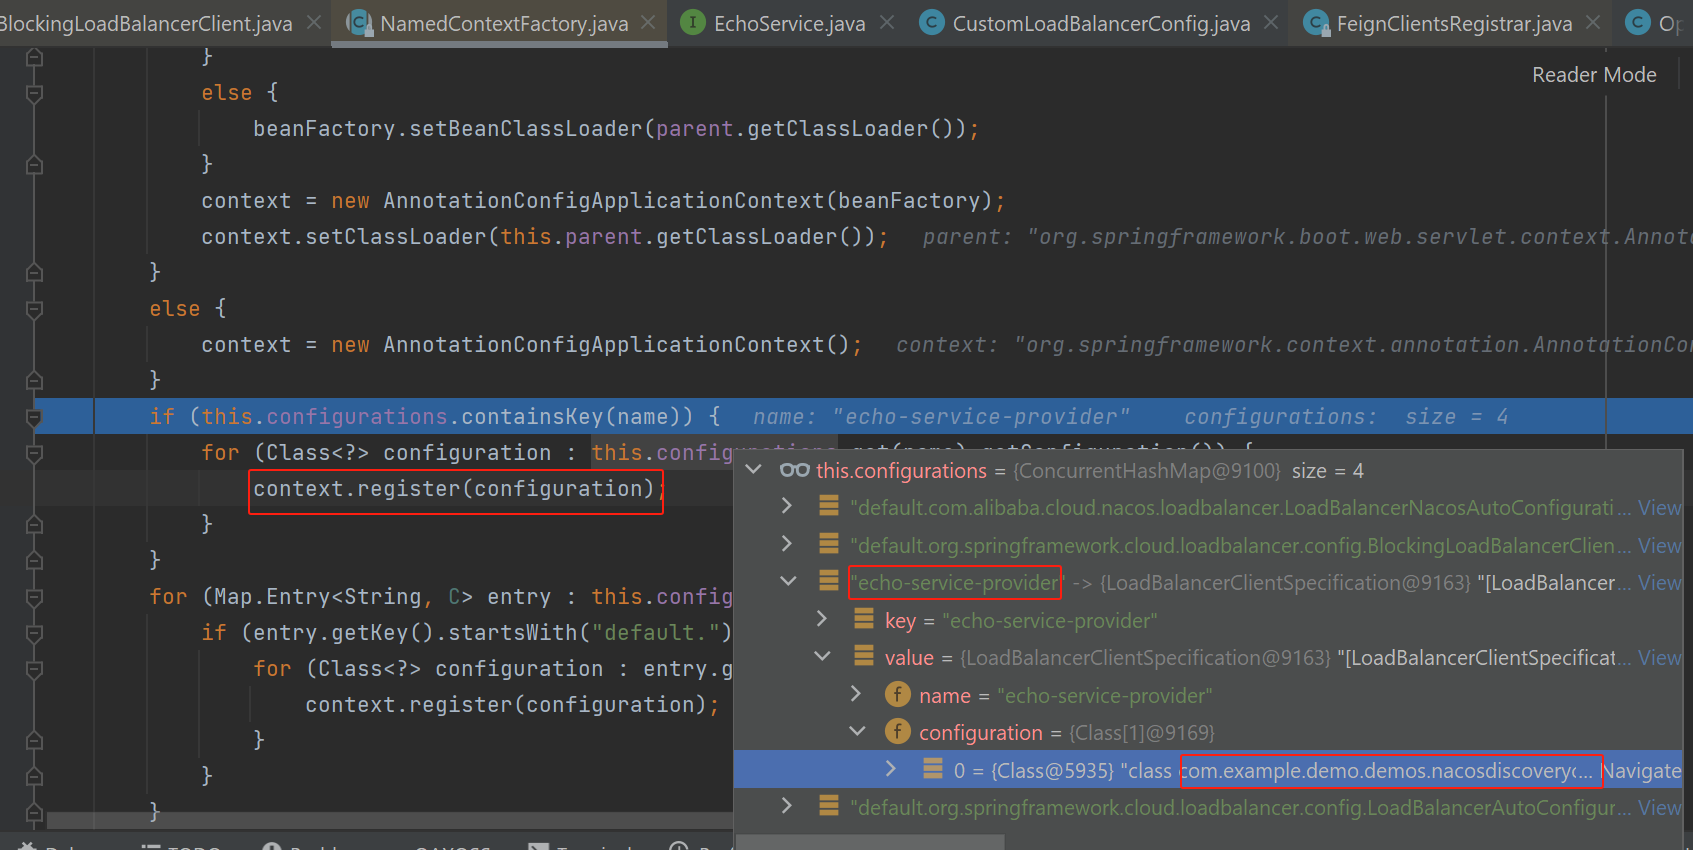Click the icon beside key = echo-service-provider
The height and width of the screenshot is (850, 1693).
point(864,619)
